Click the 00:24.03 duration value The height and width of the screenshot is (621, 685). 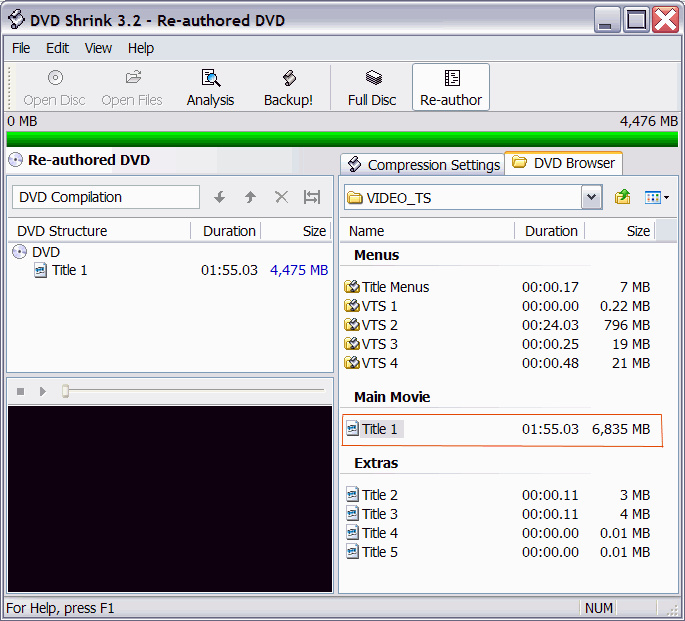[x=550, y=325]
